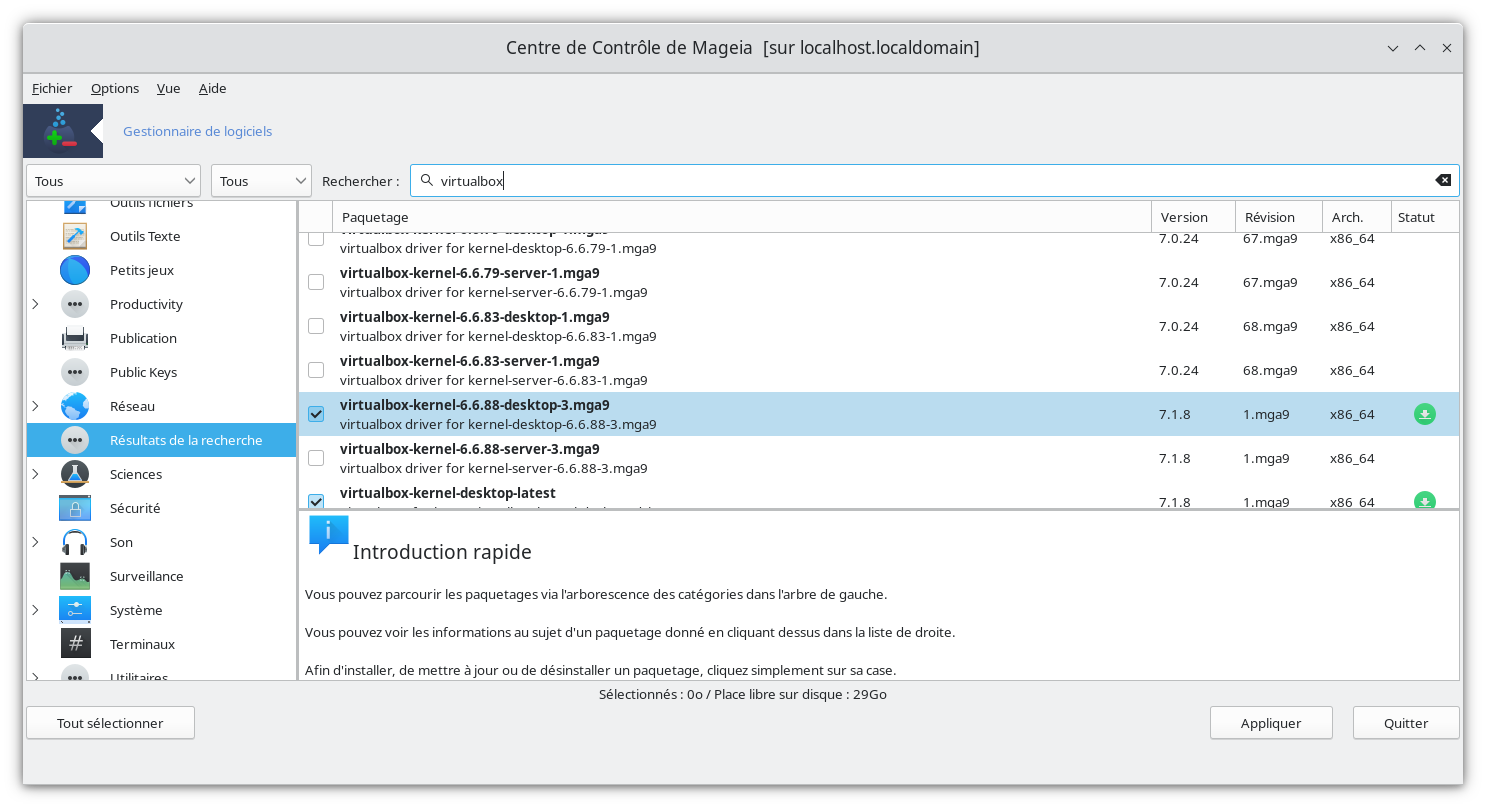Click the Tout sélectionner button
This screenshot has width=1486, height=808.
pyautogui.click(x=110, y=723)
